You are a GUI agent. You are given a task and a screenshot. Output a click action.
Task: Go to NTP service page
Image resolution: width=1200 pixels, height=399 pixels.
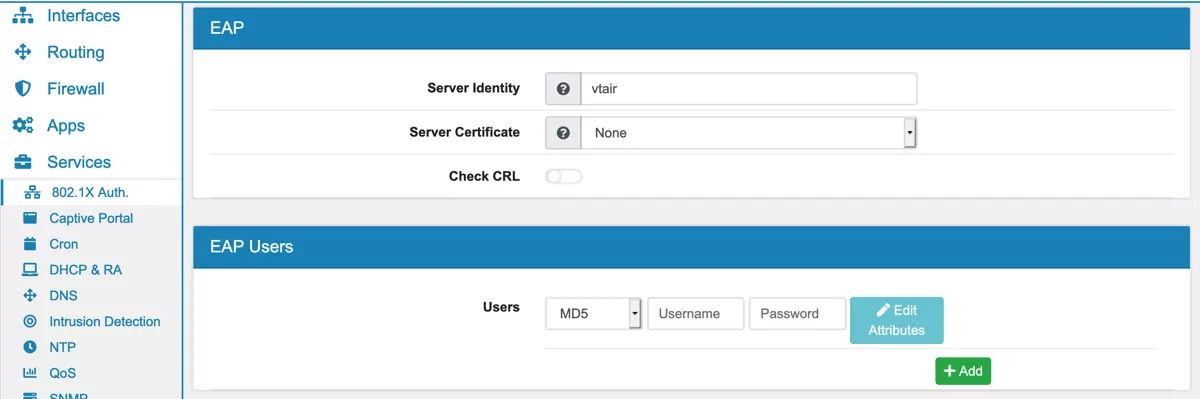pos(62,348)
